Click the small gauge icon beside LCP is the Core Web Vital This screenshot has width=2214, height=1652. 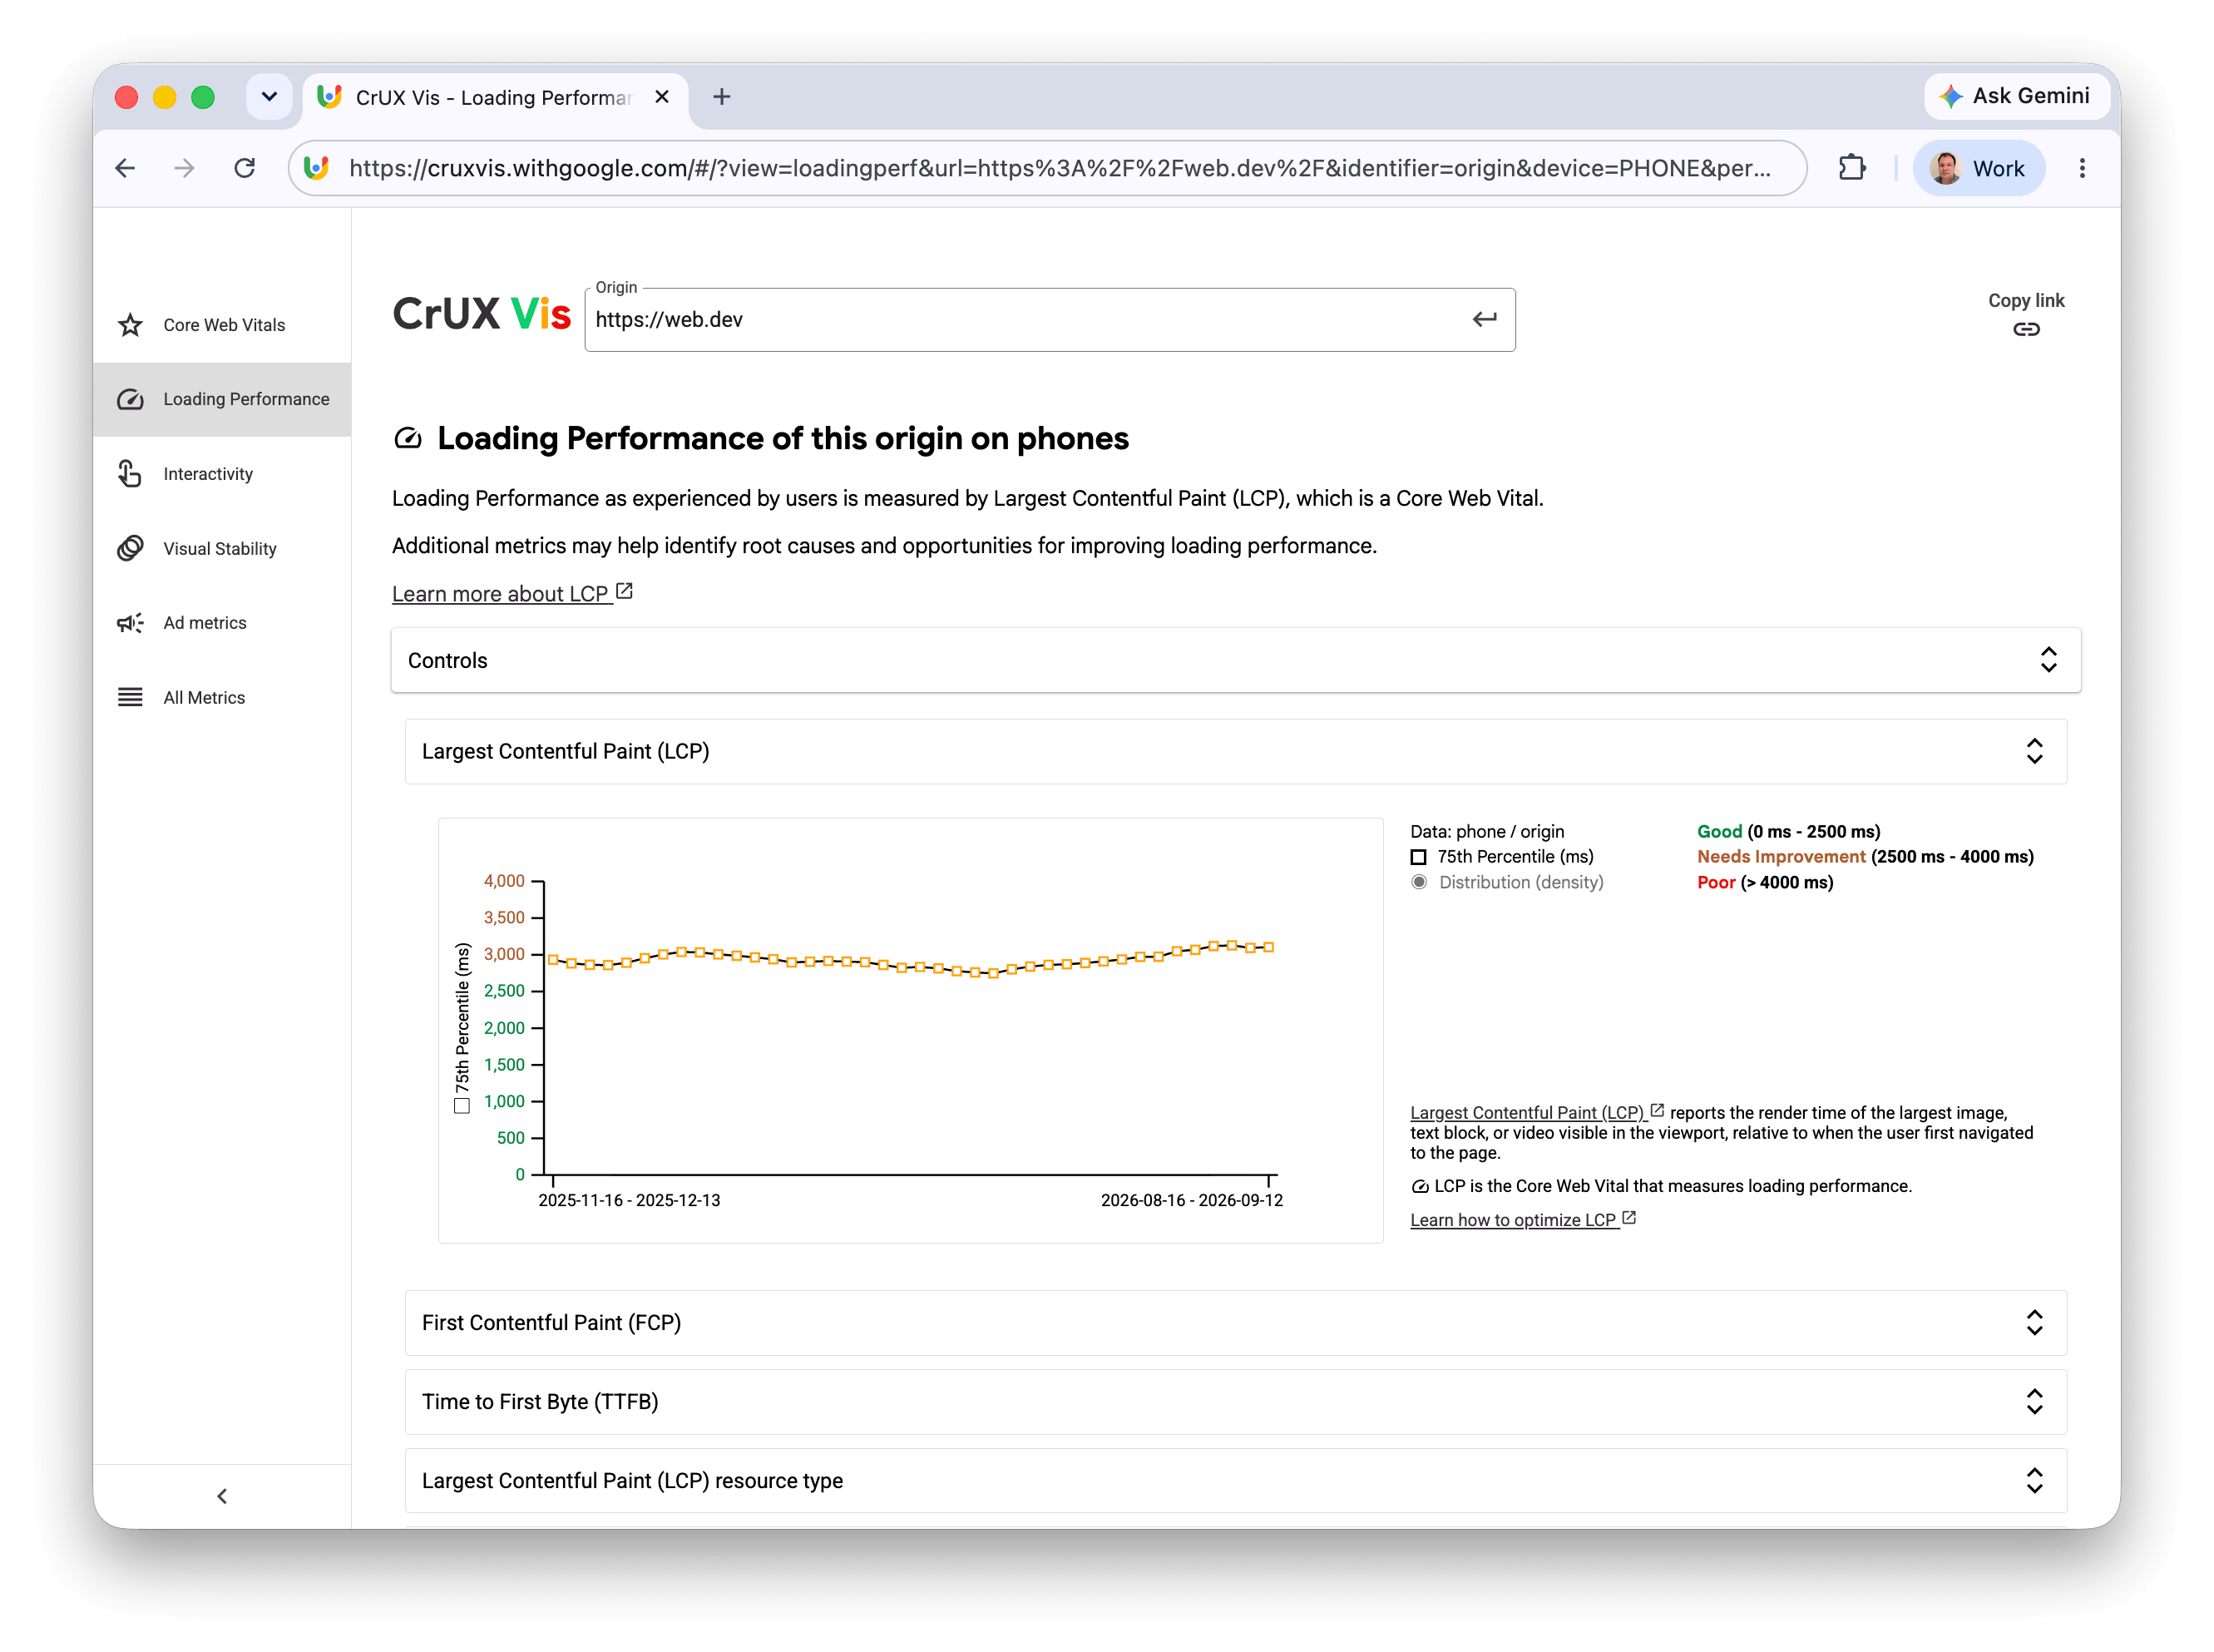(x=1419, y=1186)
